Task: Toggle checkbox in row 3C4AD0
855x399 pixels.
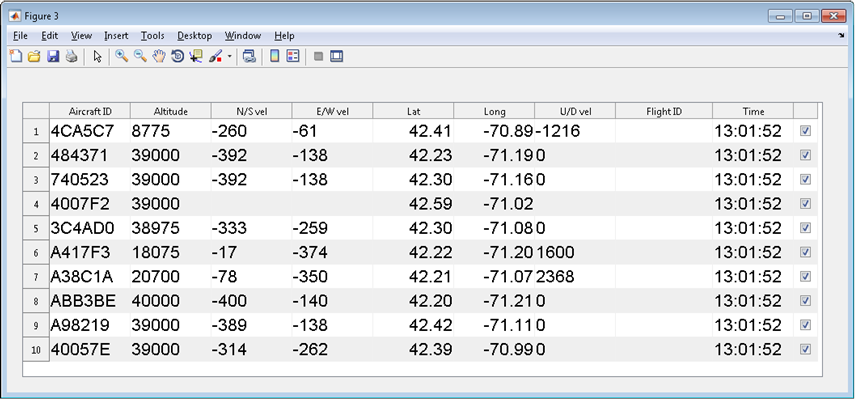Action: point(805,228)
